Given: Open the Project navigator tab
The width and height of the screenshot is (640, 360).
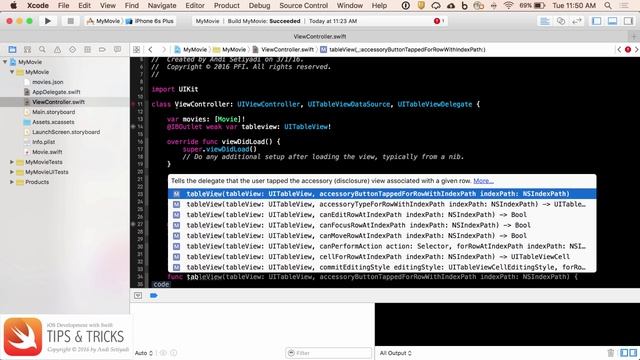Looking at the screenshot, I should (x=12, y=49).
